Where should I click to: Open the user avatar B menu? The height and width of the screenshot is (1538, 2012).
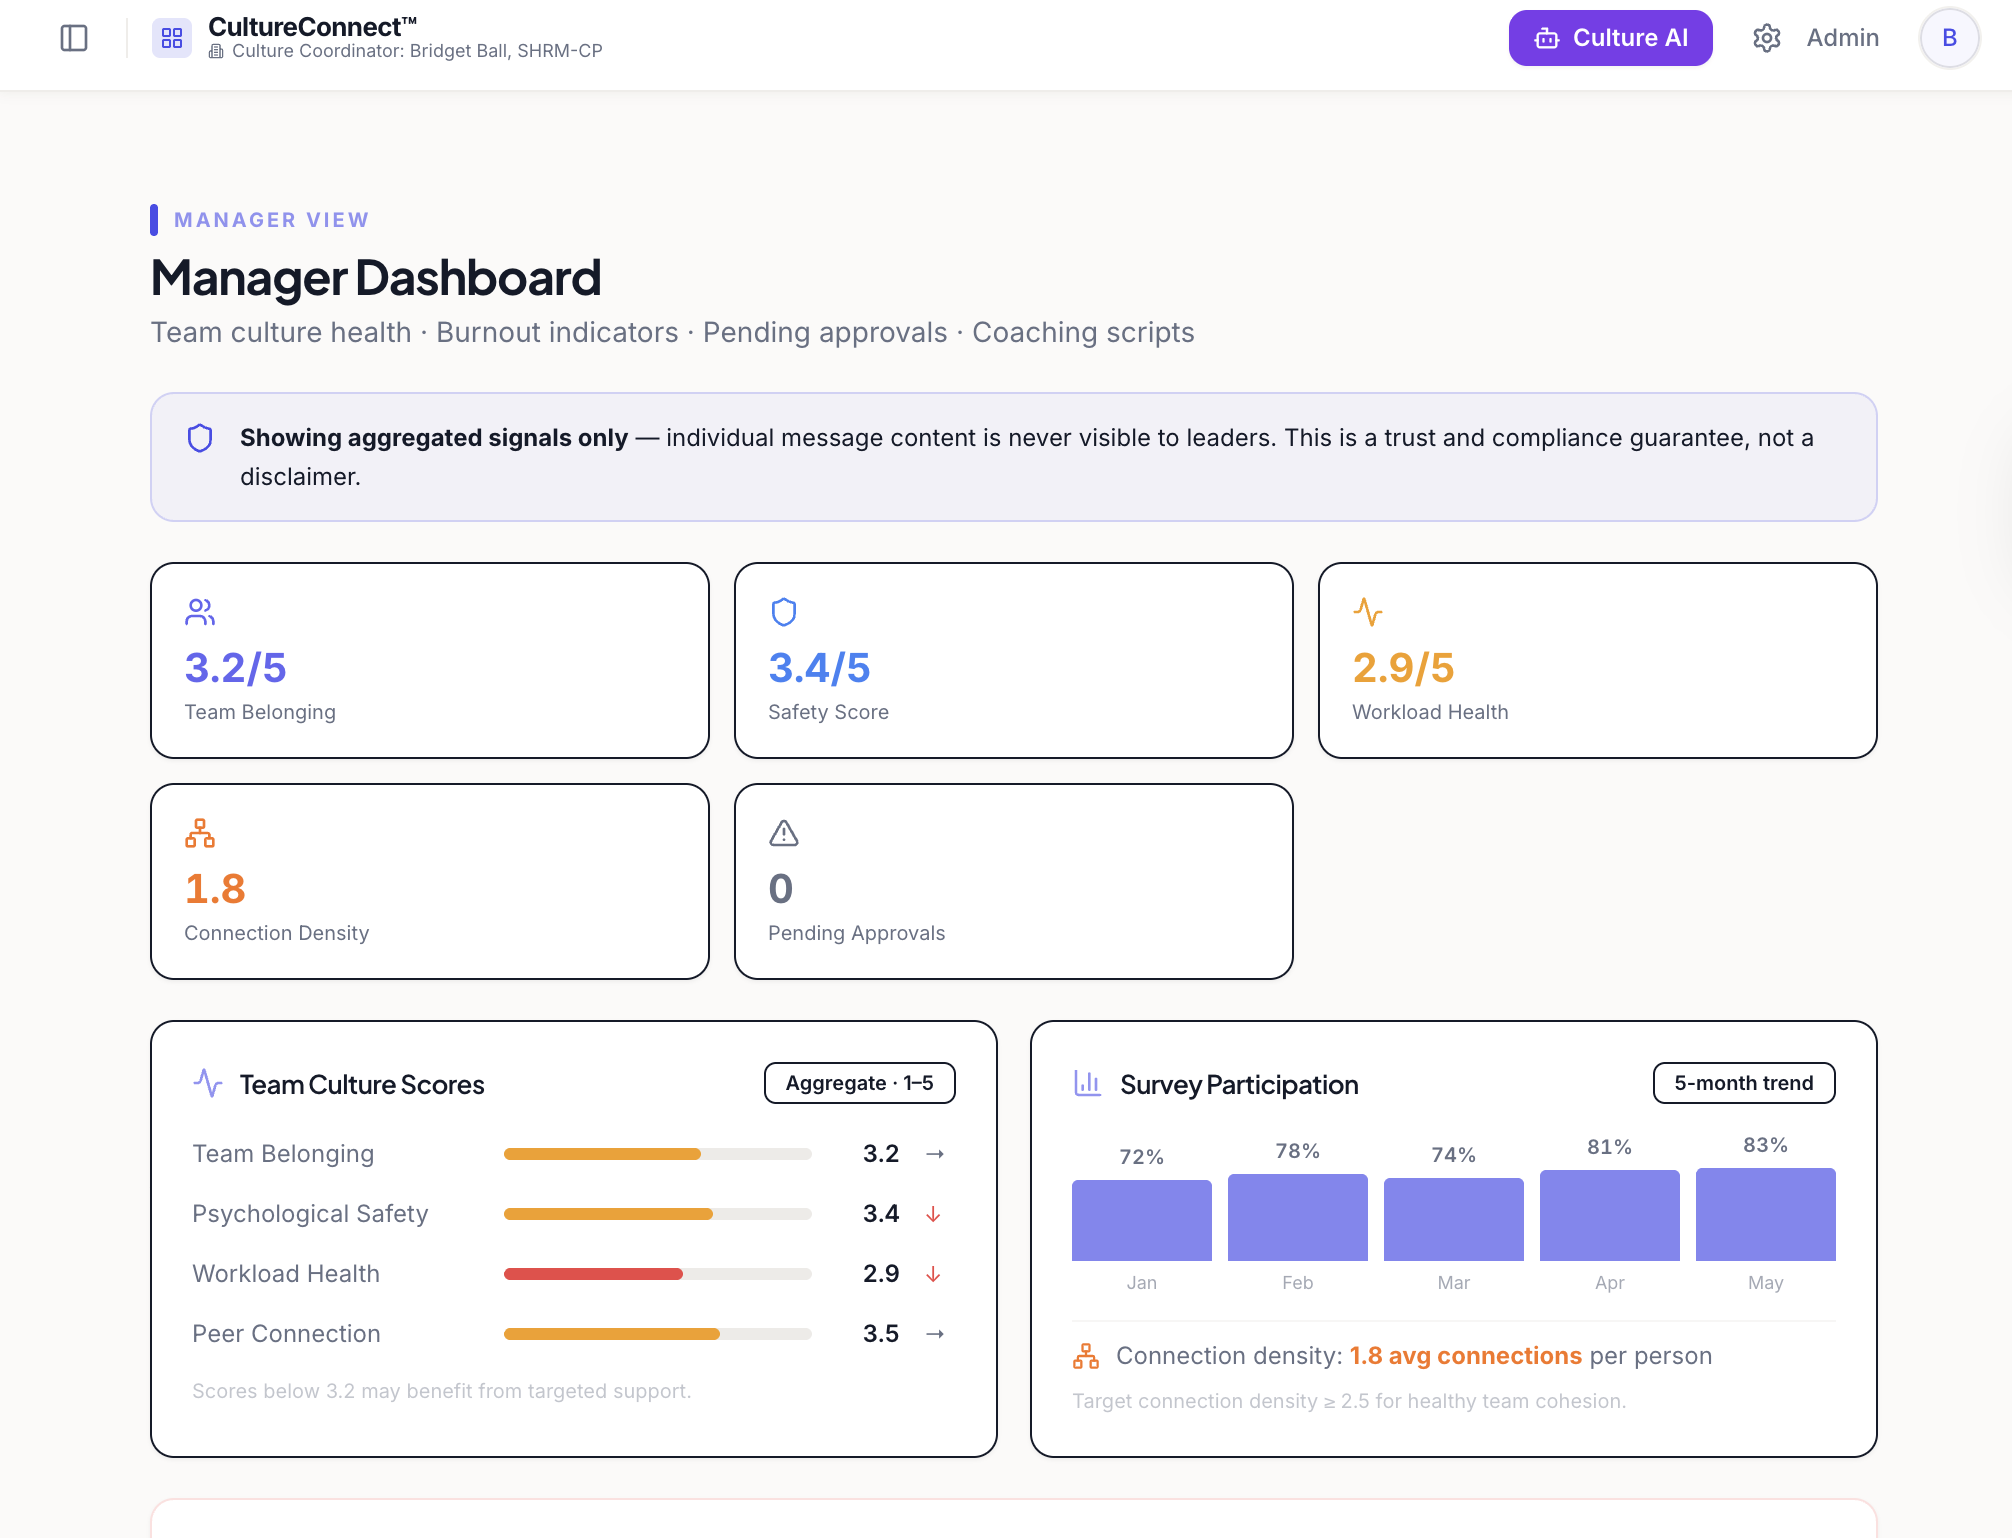1949,38
